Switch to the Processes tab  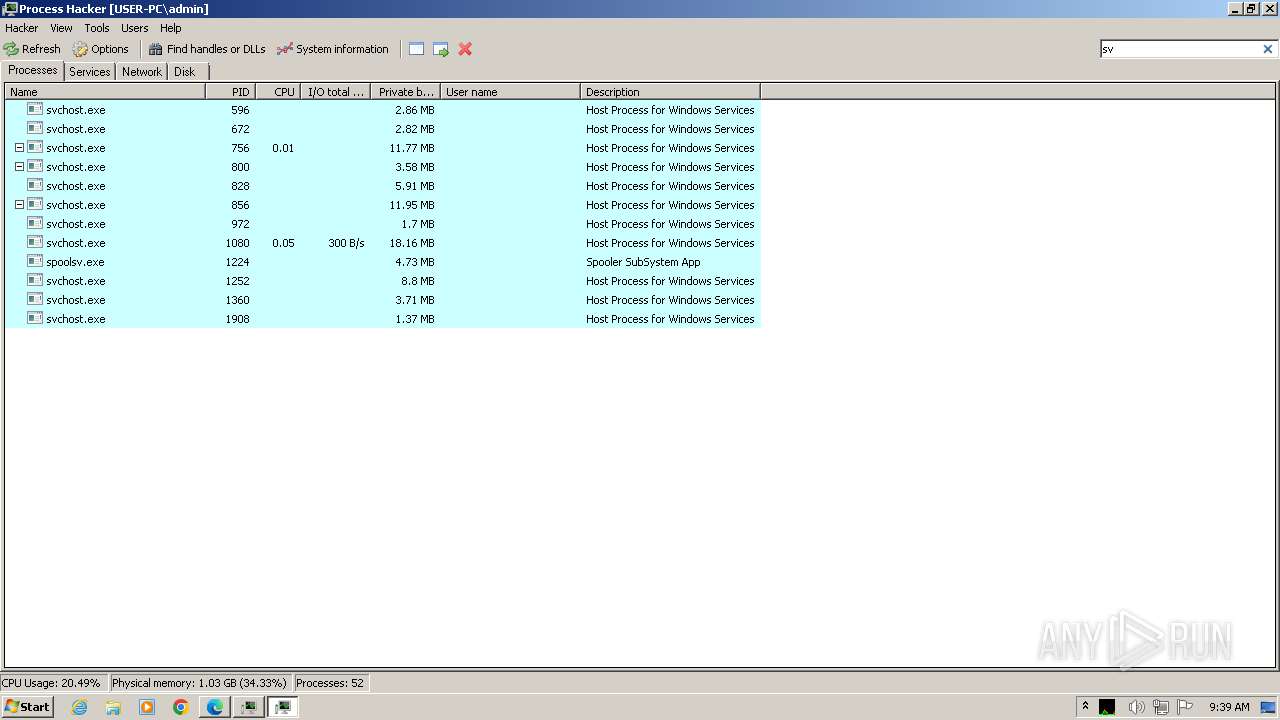pyautogui.click(x=33, y=71)
